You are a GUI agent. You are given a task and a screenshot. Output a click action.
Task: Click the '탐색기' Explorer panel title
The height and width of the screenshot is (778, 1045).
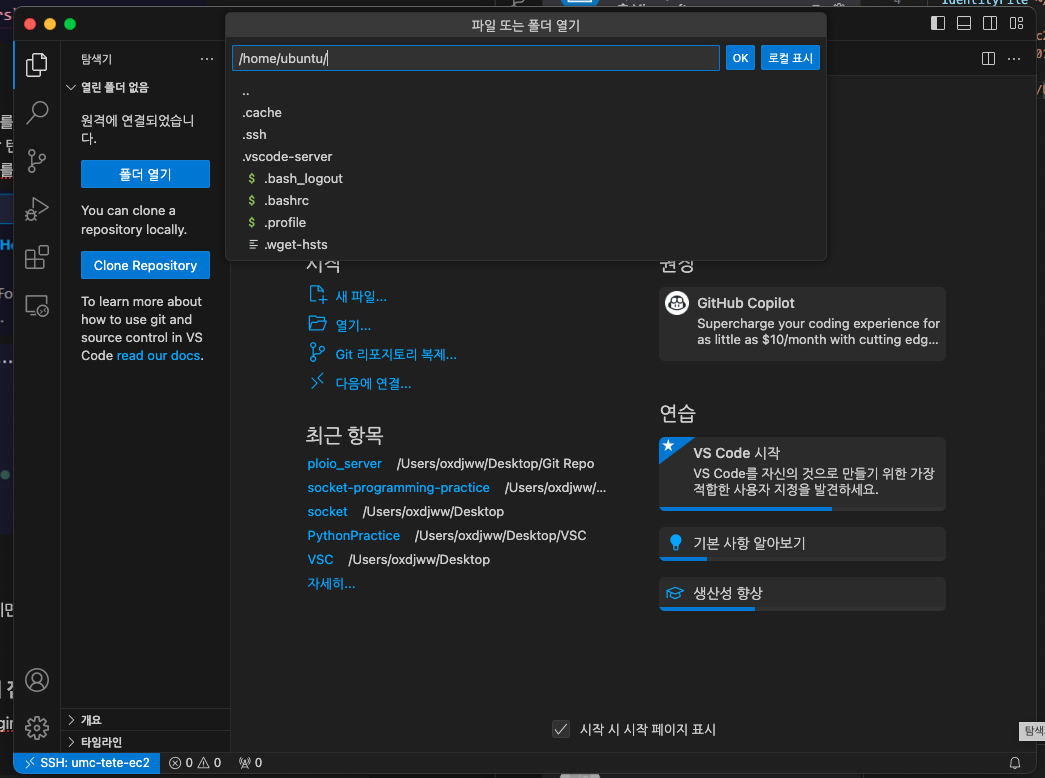coord(97,59)
